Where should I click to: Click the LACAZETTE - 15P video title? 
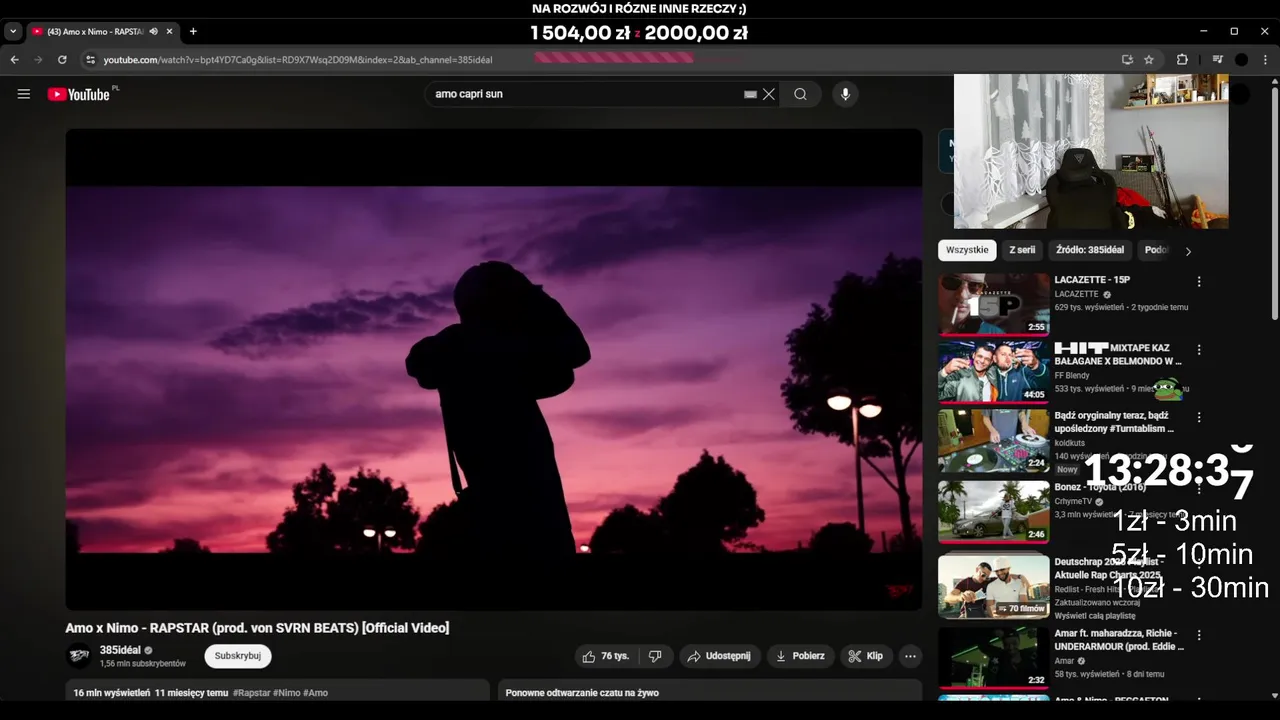1092,280
